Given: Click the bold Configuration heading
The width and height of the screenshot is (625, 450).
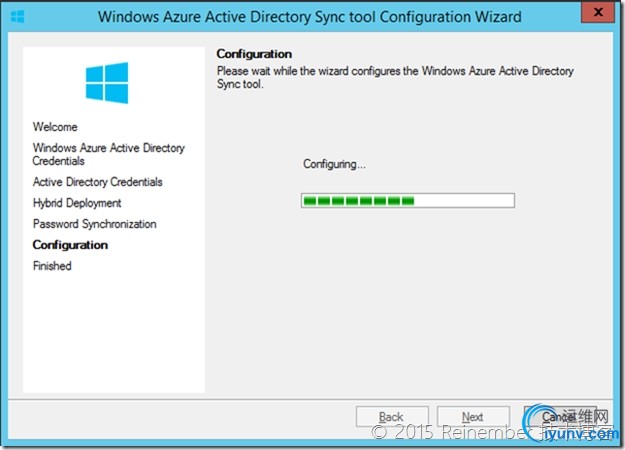Looking at the screenshot, I should tap(254, 54).
